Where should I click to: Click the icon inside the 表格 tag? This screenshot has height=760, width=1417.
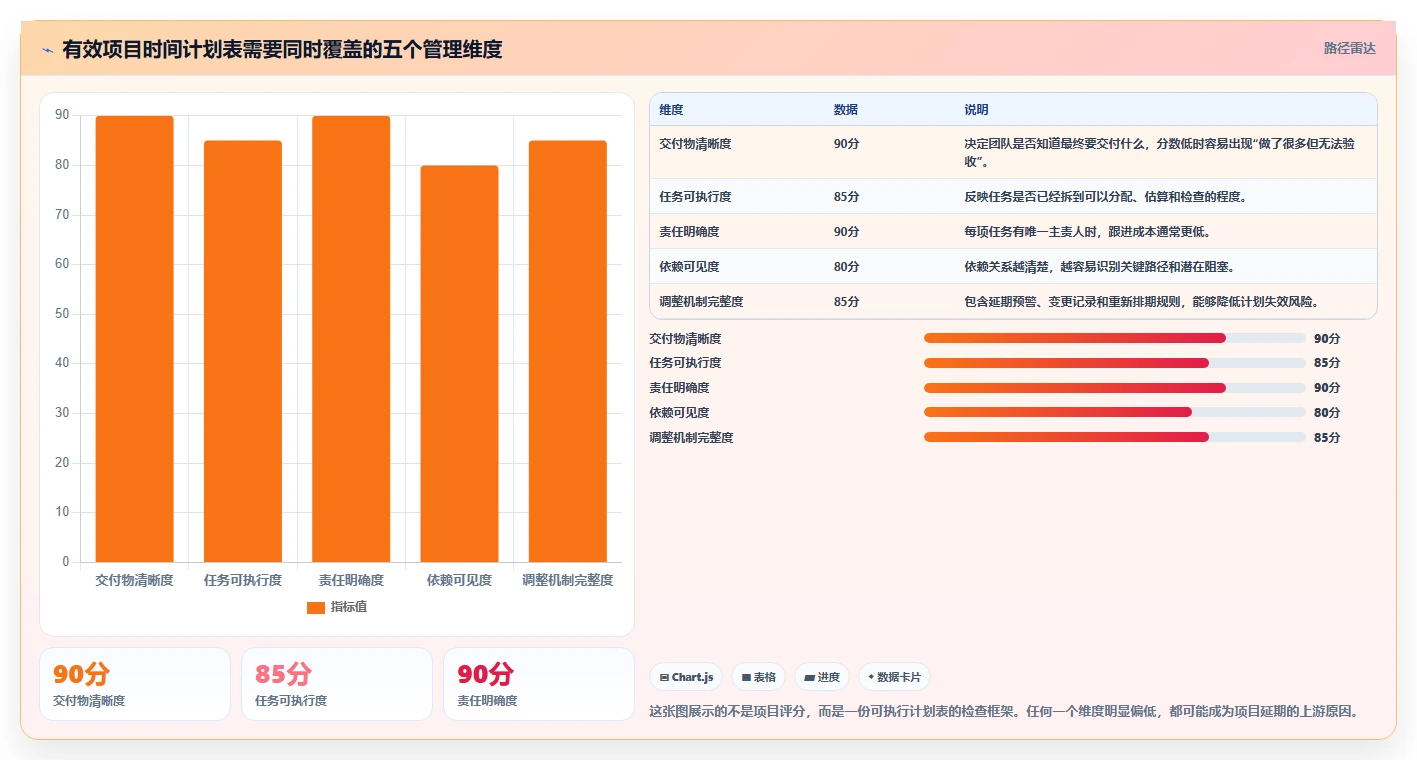pyautogui.click(x=746, y=677)
